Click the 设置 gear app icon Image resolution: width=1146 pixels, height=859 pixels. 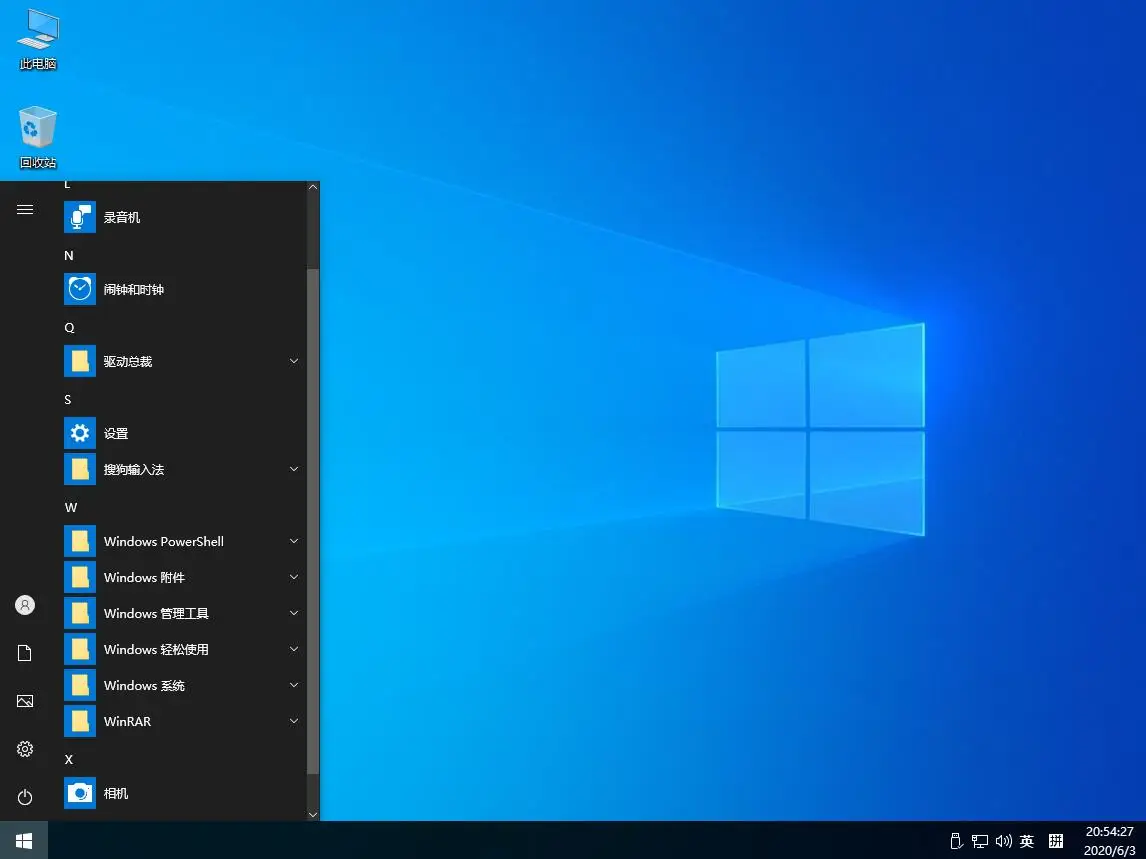80,434
